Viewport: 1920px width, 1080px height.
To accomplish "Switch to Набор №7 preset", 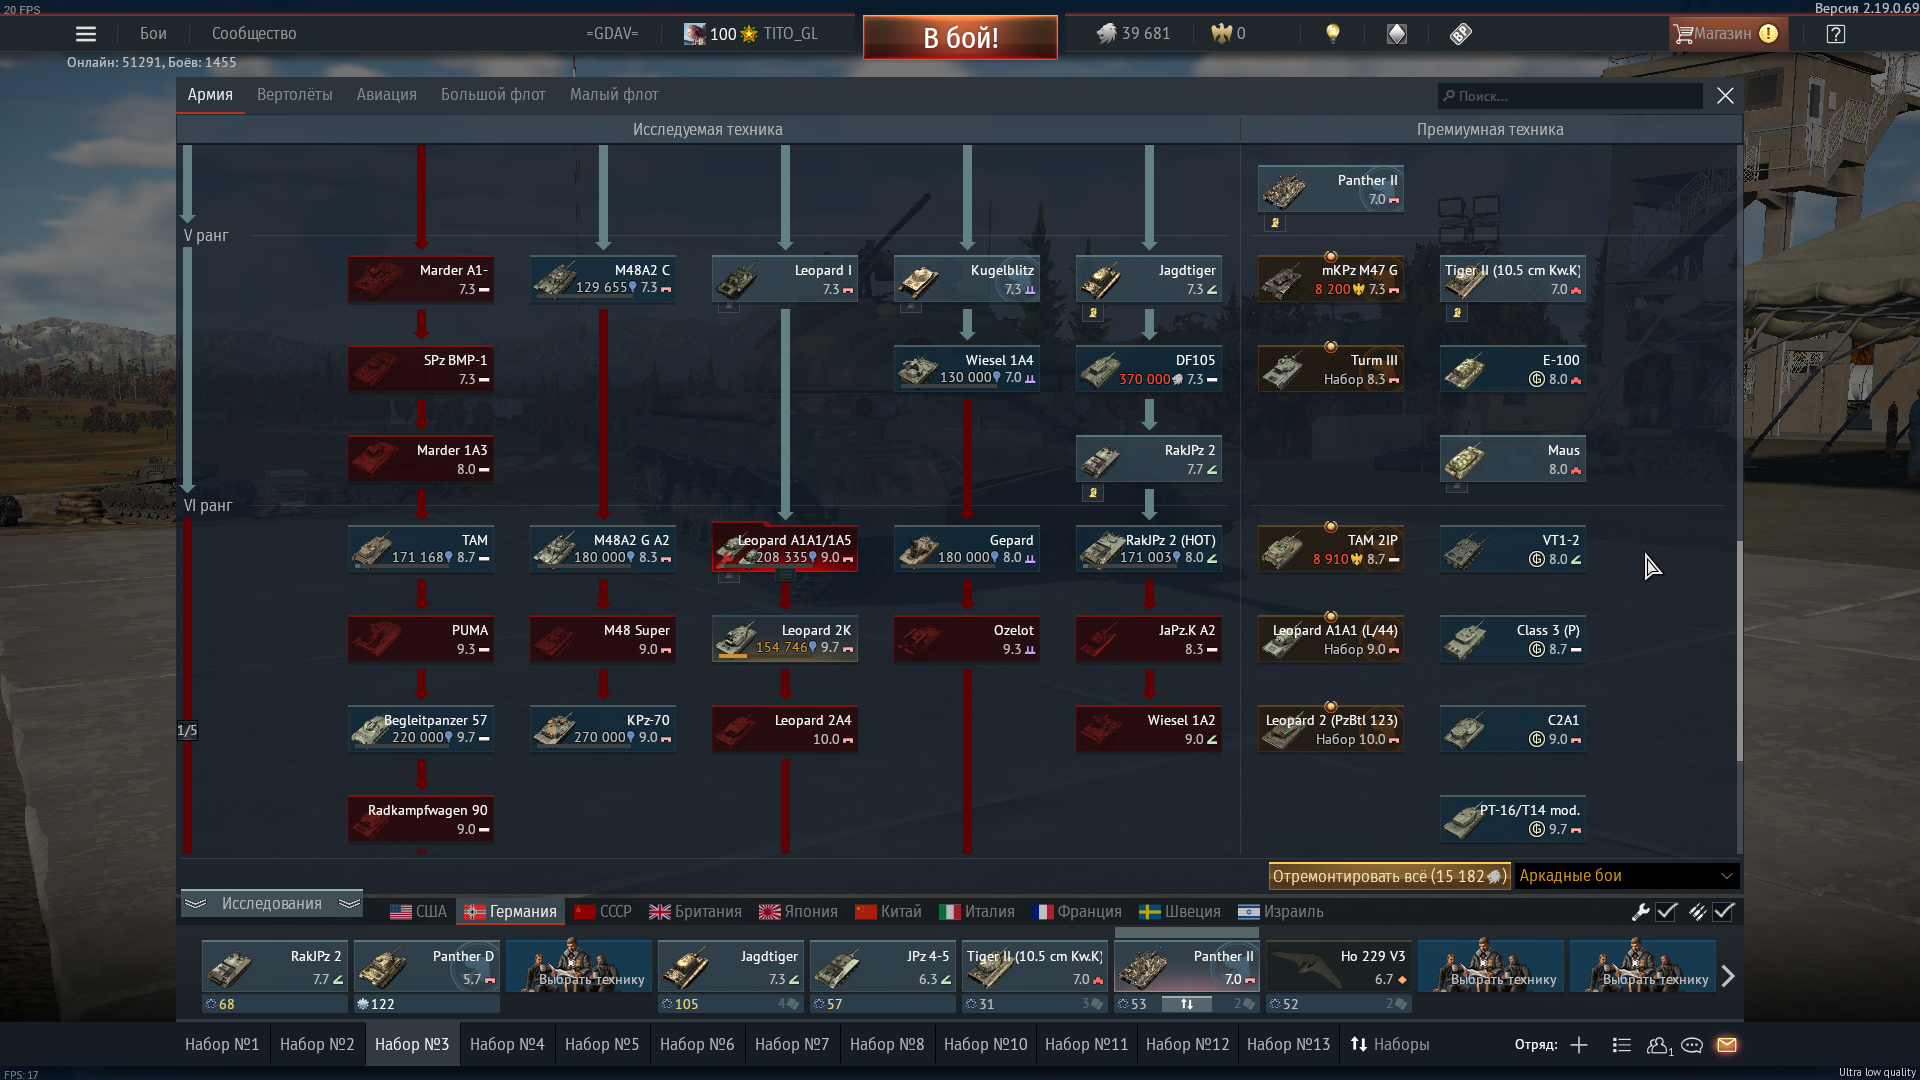I will [792, 1045].
